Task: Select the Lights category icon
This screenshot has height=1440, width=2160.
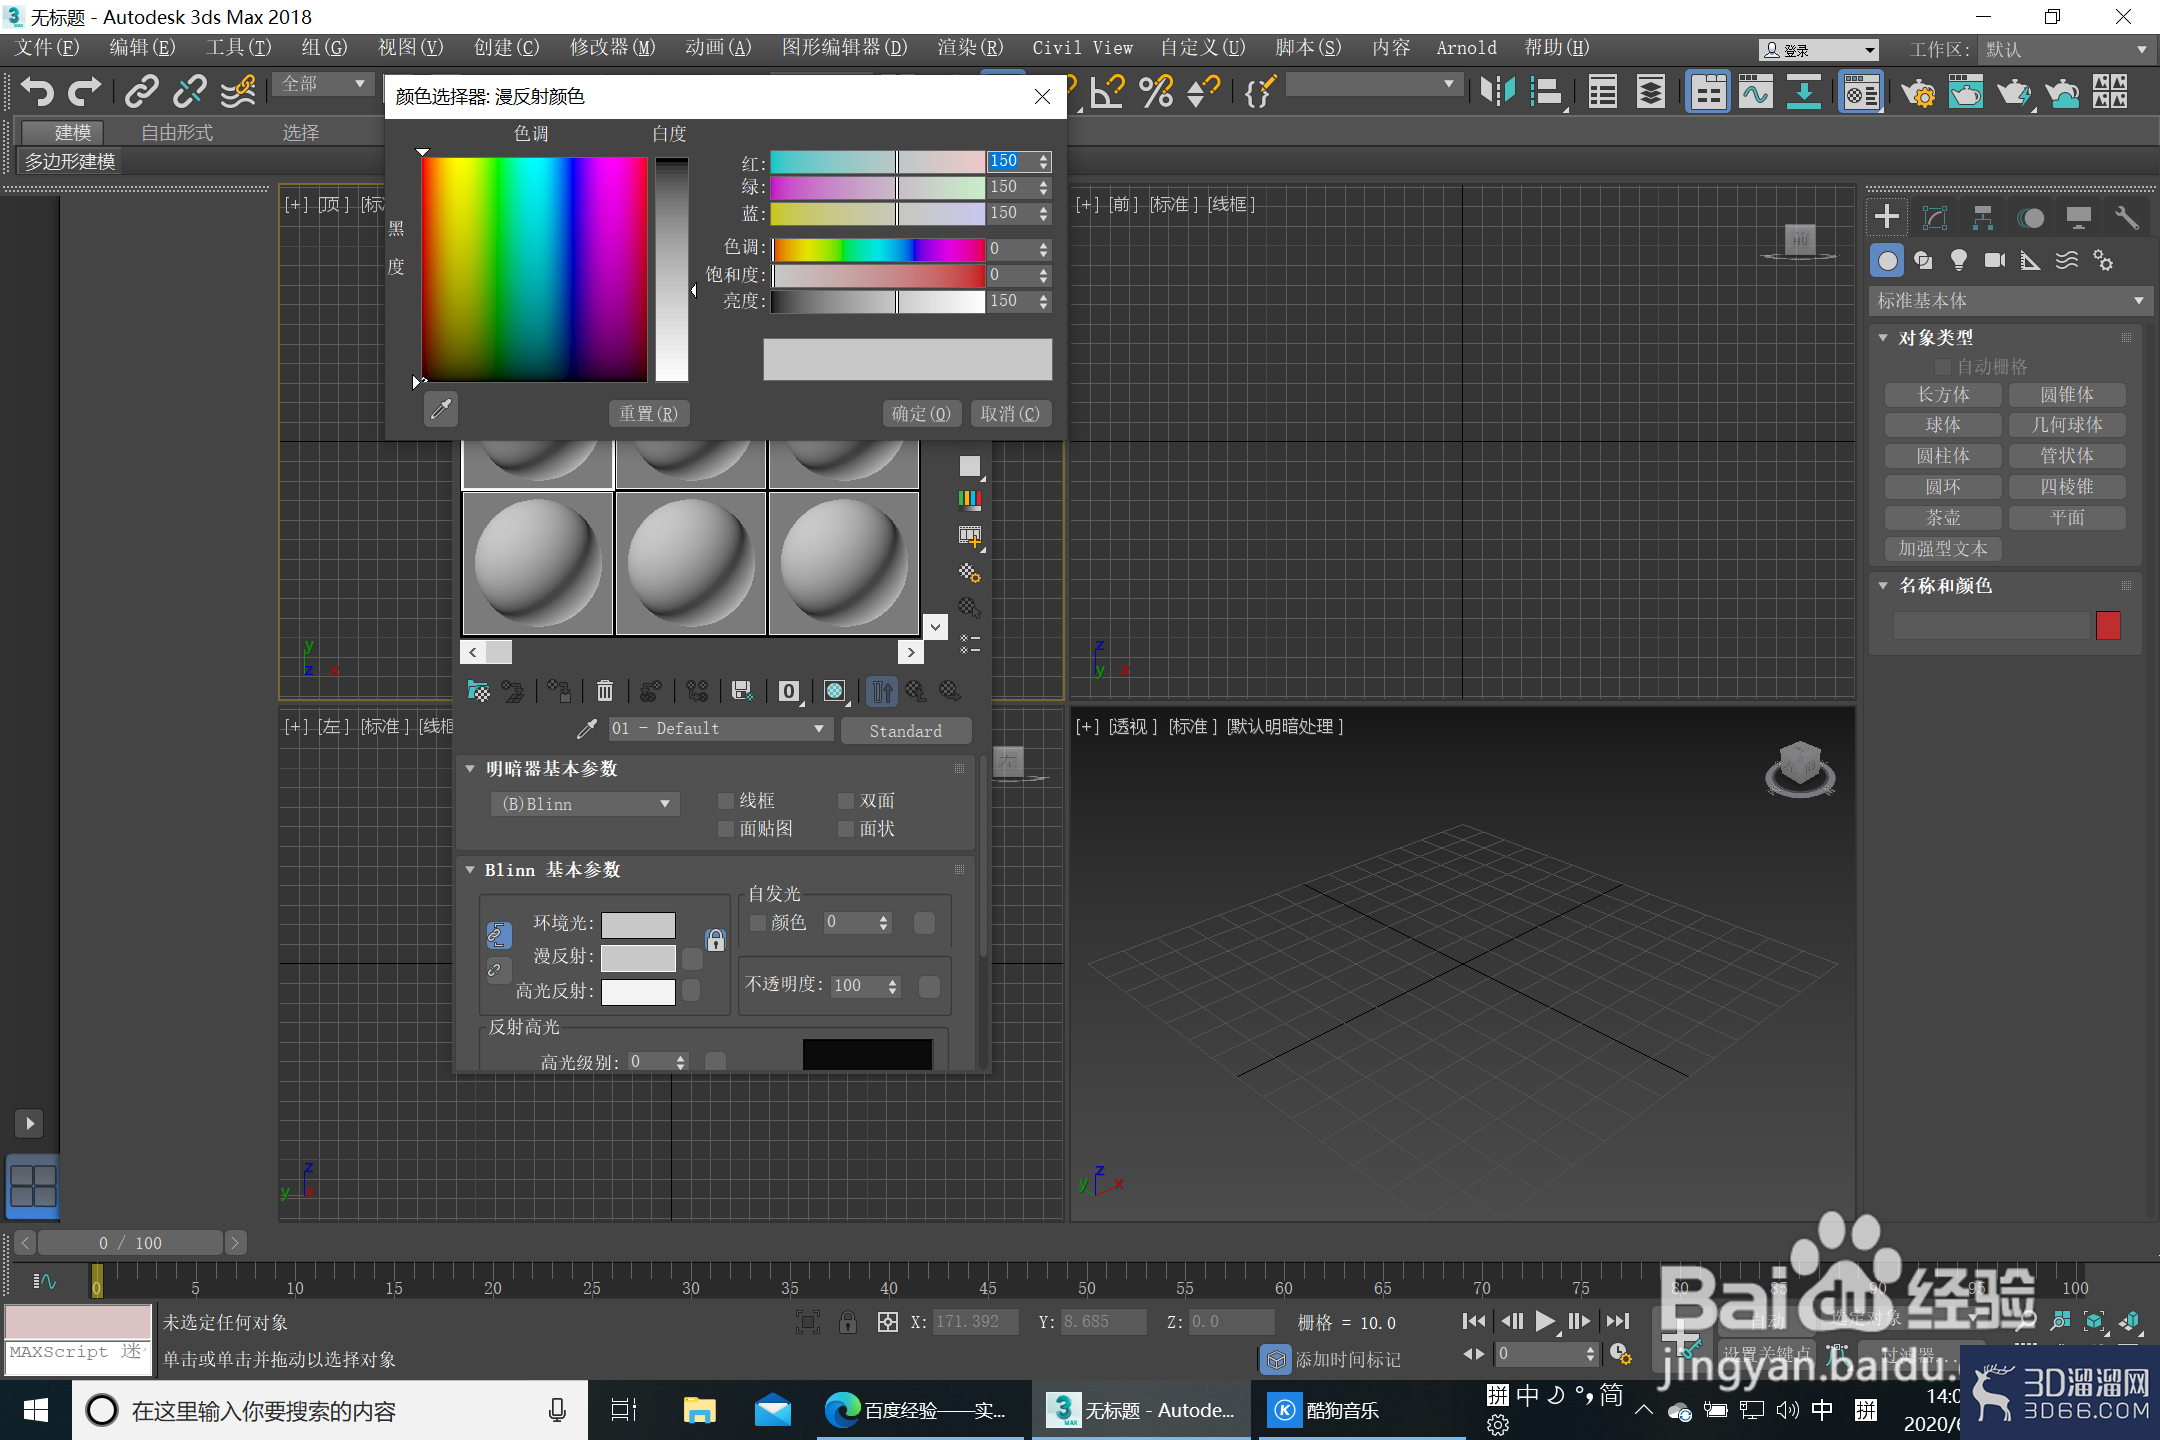Action: 1958,260
